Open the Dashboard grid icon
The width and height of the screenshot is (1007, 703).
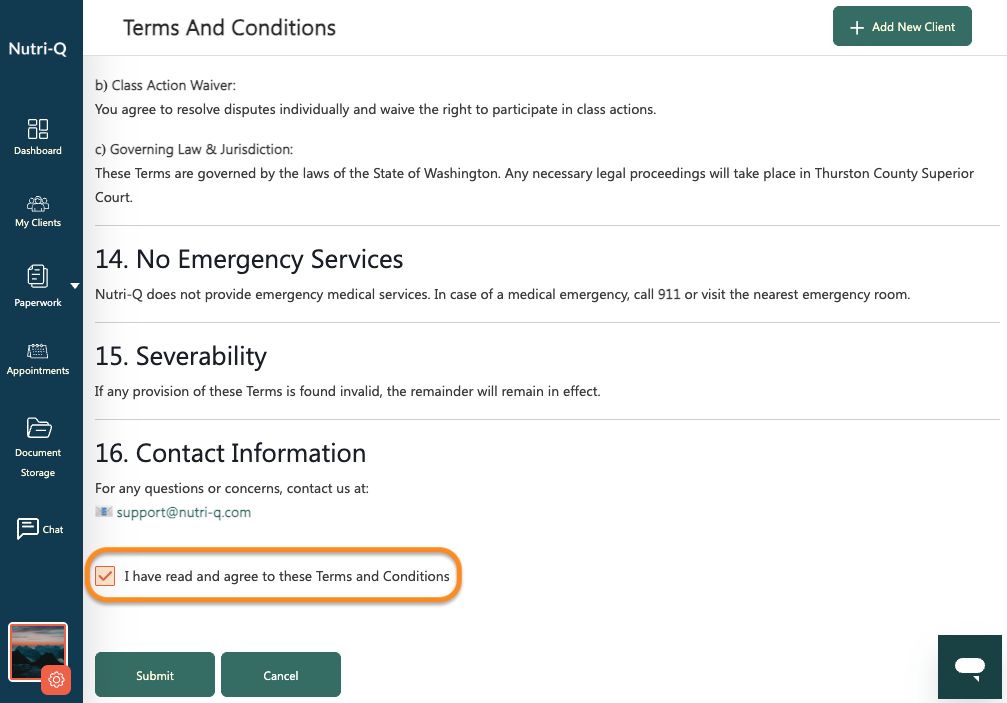pos(38,129)
